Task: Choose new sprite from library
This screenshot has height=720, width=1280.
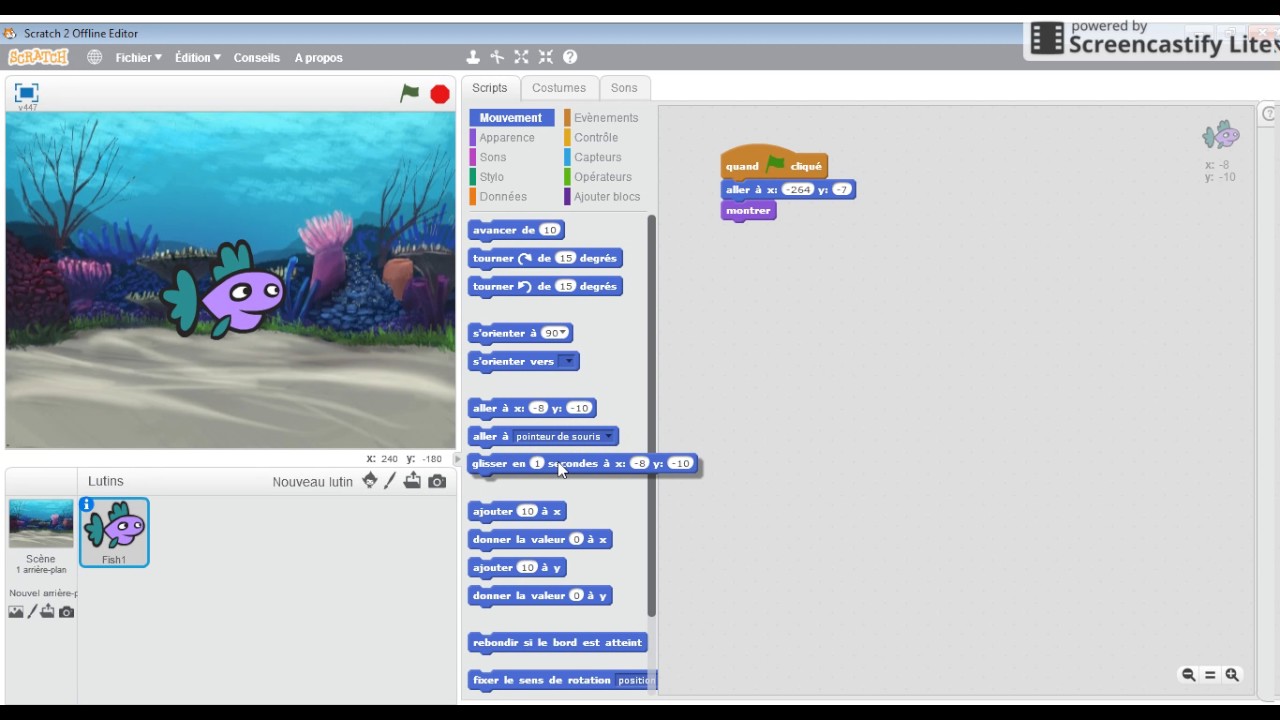Action: [x=370, y=481]
